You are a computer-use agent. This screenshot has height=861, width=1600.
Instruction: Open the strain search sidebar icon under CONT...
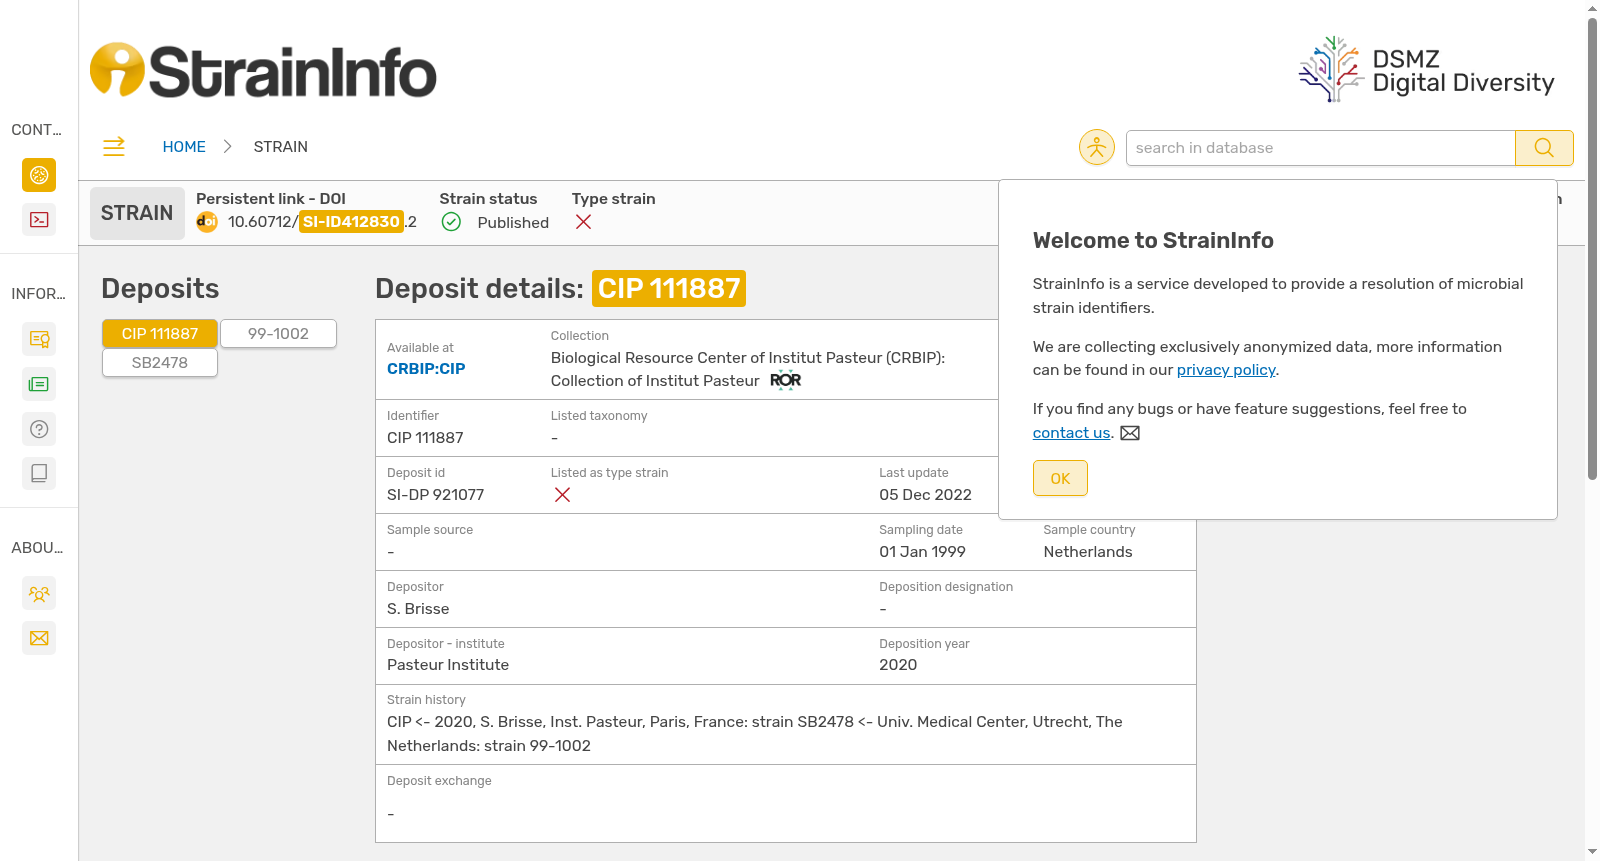(39, 175)
